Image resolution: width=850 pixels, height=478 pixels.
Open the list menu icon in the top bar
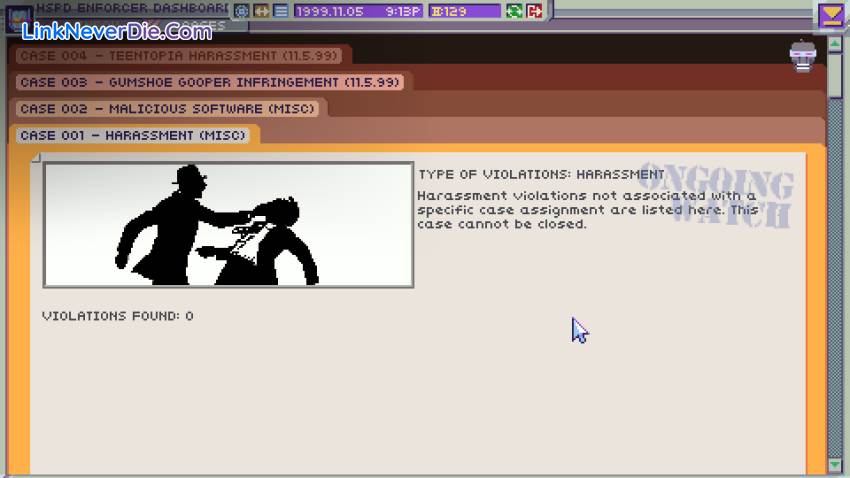[281, 10]
